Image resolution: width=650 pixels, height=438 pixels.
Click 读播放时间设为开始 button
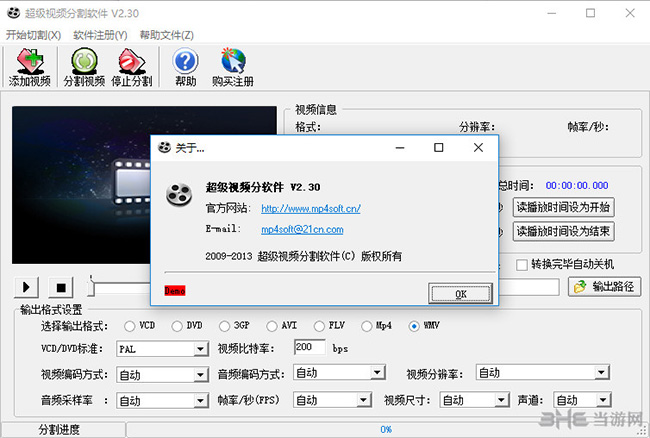tap(563, 207)
